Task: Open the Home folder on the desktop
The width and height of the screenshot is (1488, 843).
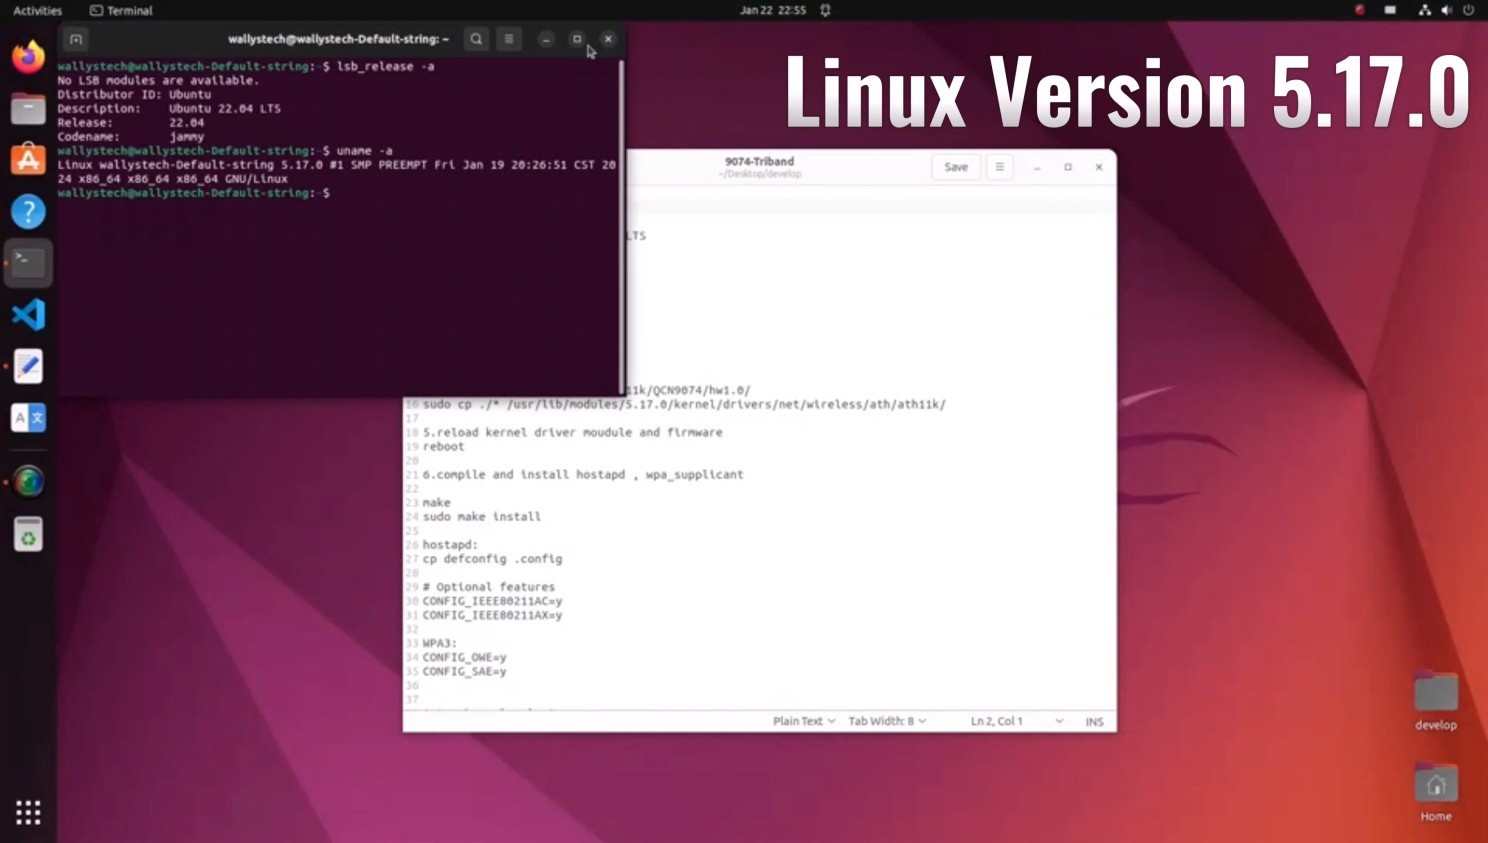Action: (1436, 793)
